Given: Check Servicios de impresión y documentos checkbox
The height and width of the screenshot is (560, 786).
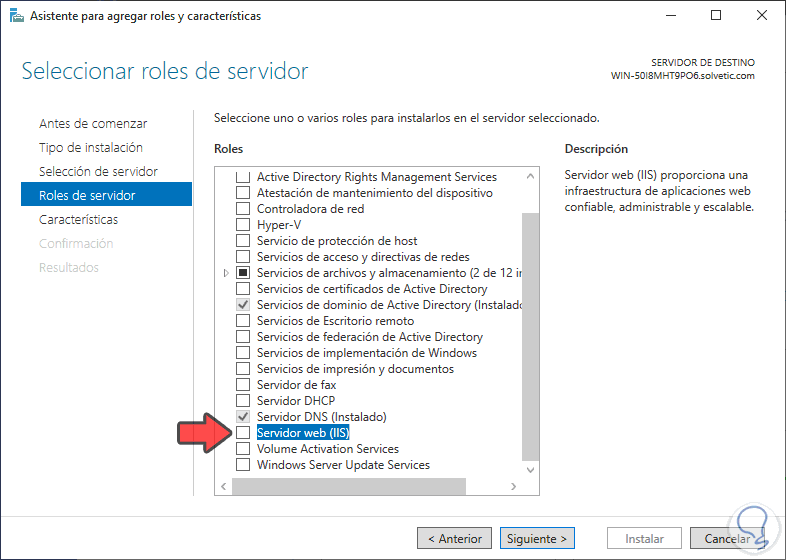Looking at the screenshot, I should 243,369.
